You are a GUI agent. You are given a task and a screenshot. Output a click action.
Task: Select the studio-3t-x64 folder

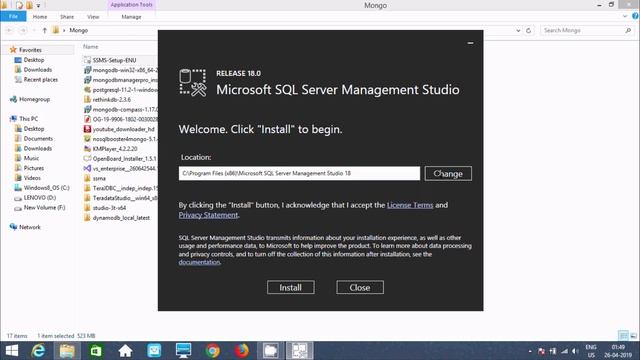tap(109, 208)
